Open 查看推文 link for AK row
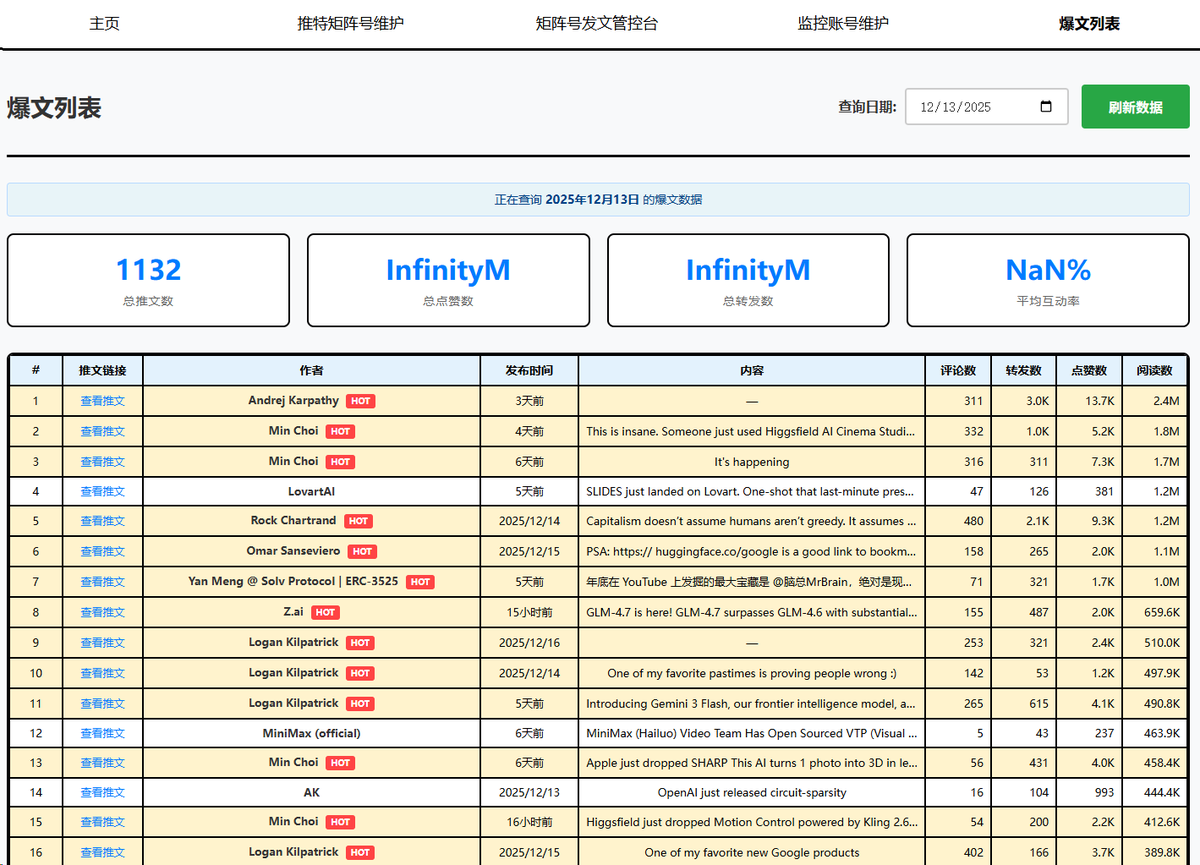Viewport: 1200px width, 865px height. tap(103, 792)
